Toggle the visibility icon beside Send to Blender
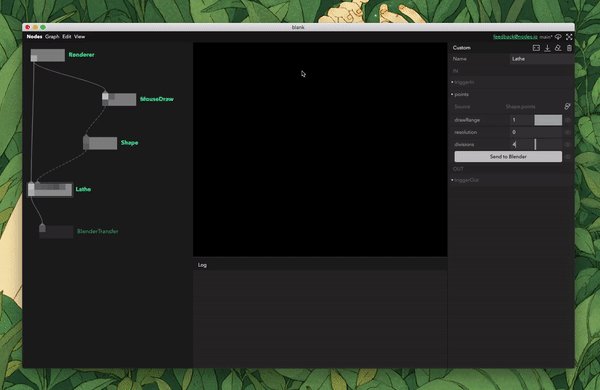600x390 pixels. point(568,157)
